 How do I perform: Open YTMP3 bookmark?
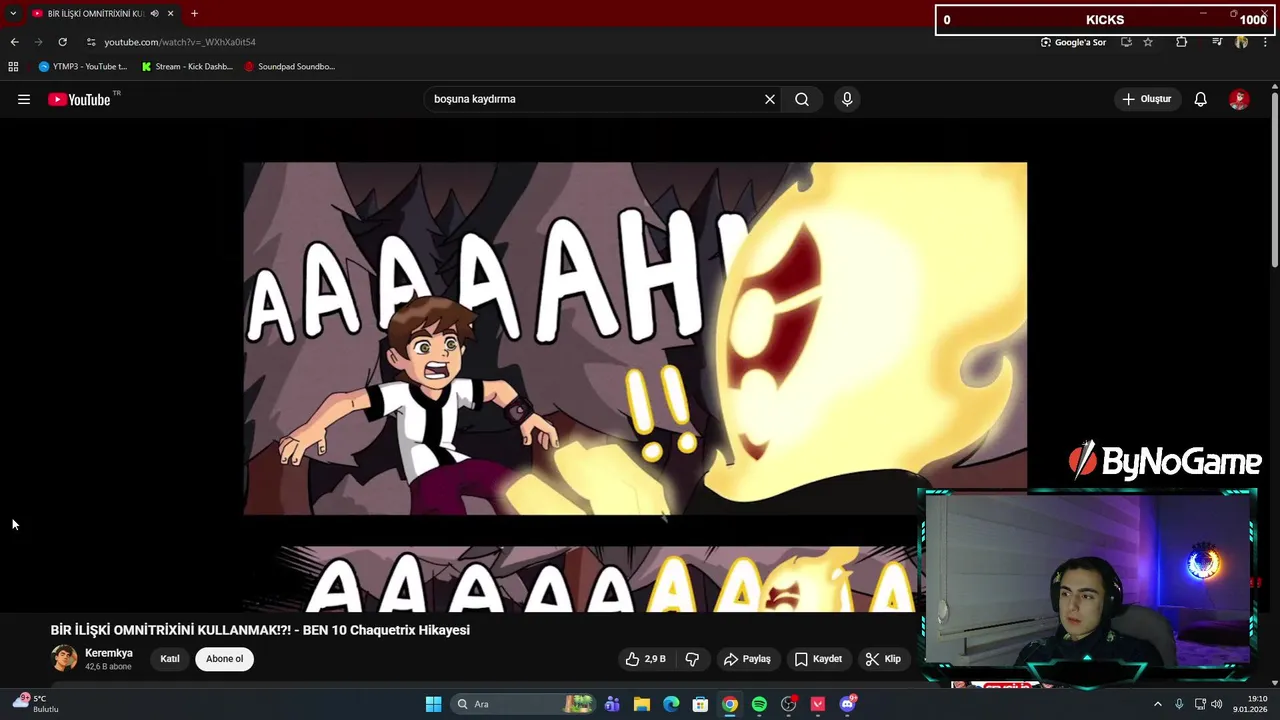[x=83, y=67]
